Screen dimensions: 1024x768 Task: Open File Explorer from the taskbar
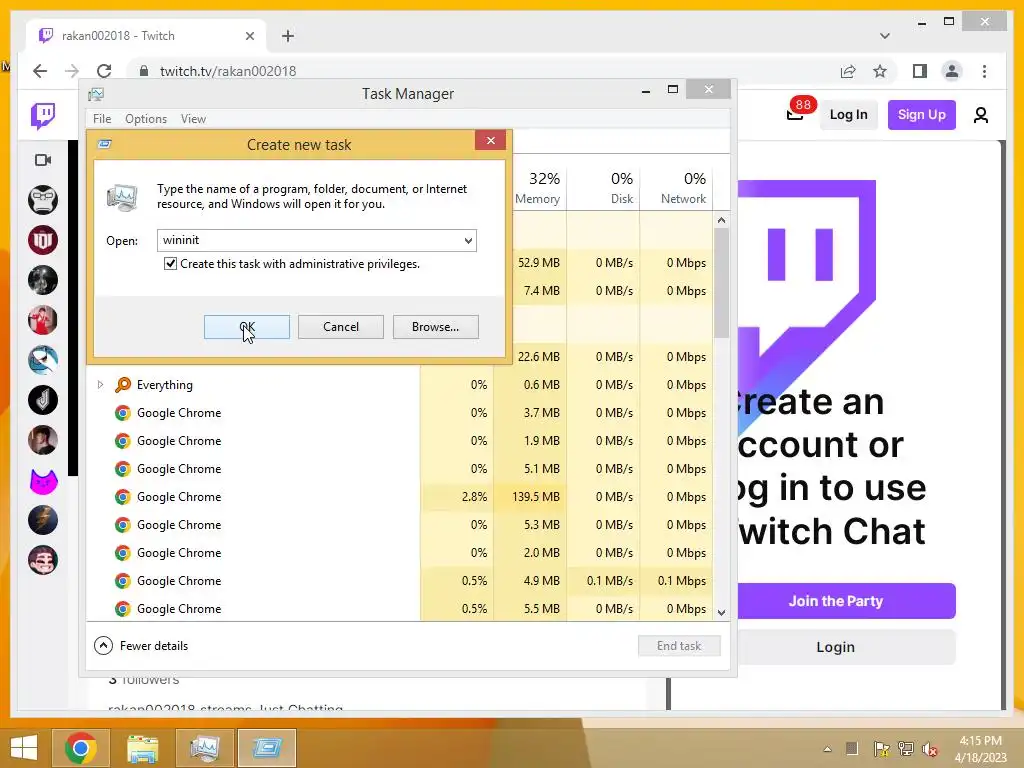(x=142, y=748)
